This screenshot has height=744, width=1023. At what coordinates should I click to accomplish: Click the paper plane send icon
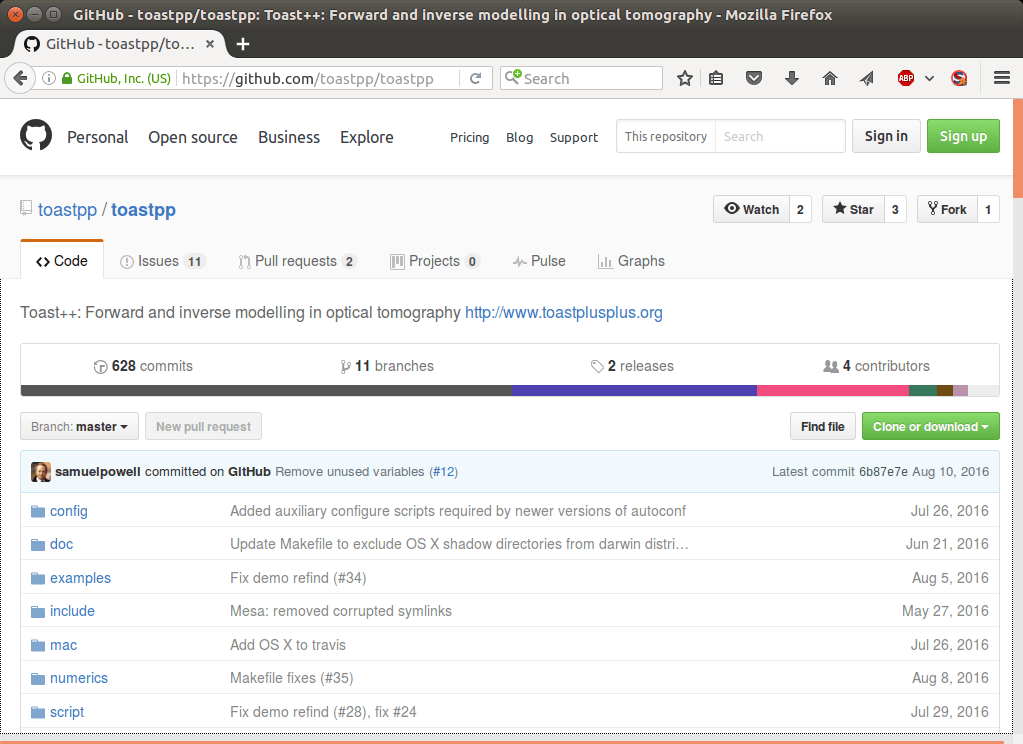point(866,78)
